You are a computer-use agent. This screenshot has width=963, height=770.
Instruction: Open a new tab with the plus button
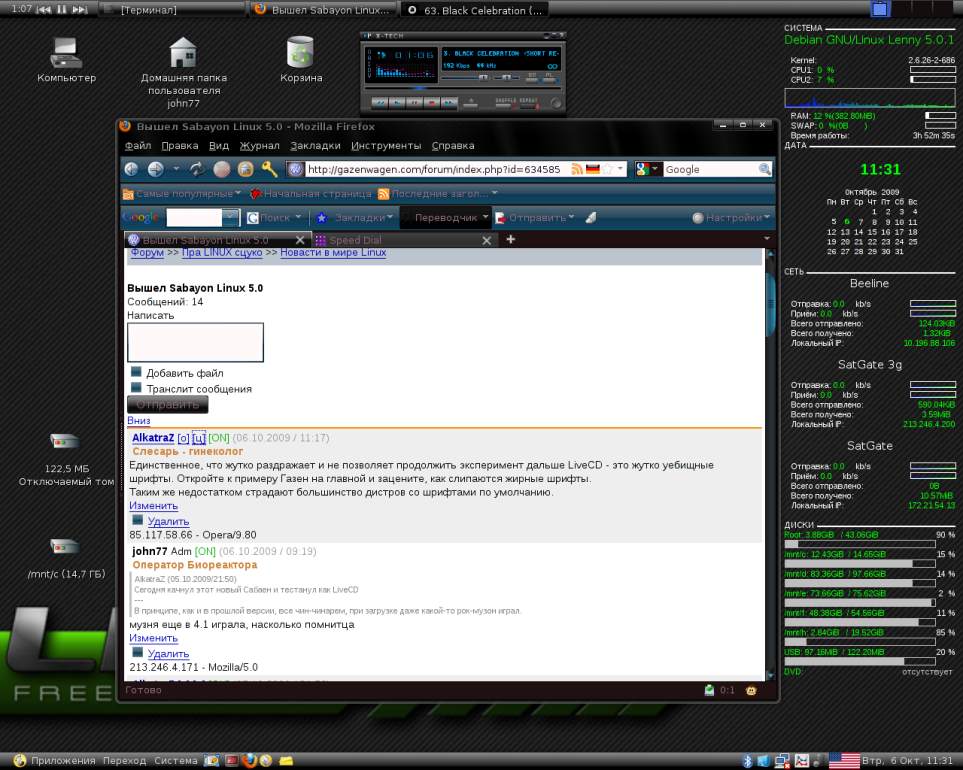[x=510, y=239]
